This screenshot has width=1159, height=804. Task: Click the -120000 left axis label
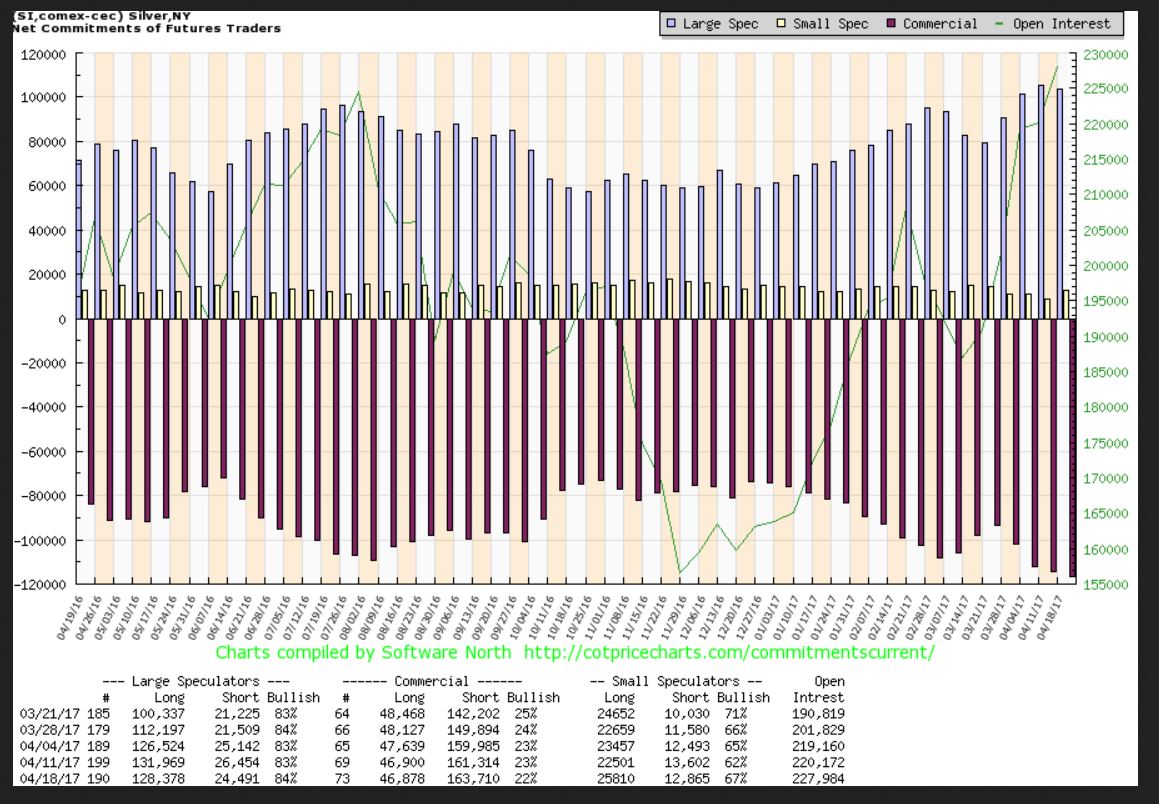click(x=40, y=584)
